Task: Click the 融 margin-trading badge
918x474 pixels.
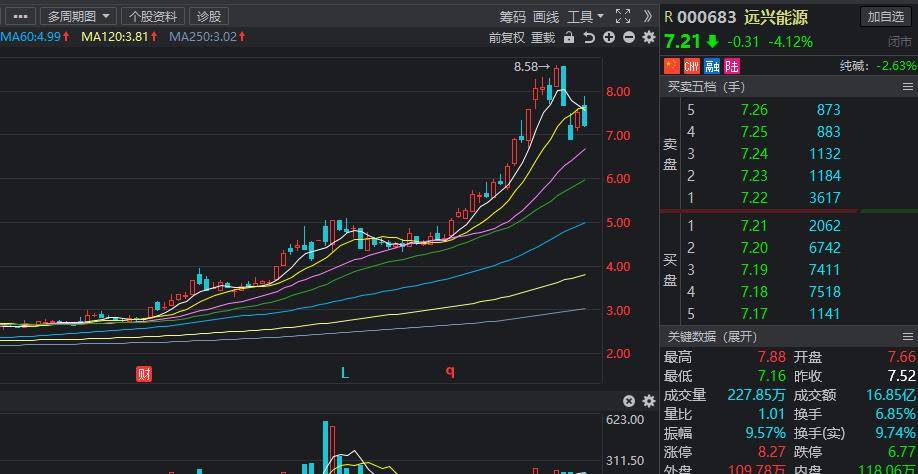Action: click(712, 66)
